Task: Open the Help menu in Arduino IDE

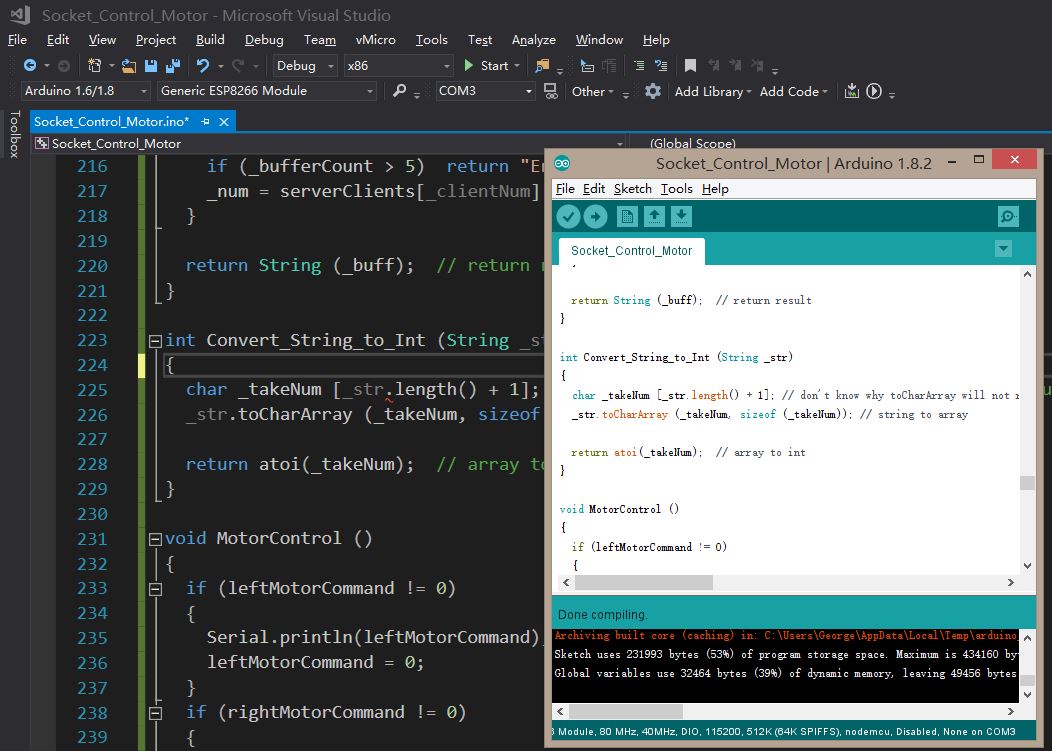Action: pos(715,189)
